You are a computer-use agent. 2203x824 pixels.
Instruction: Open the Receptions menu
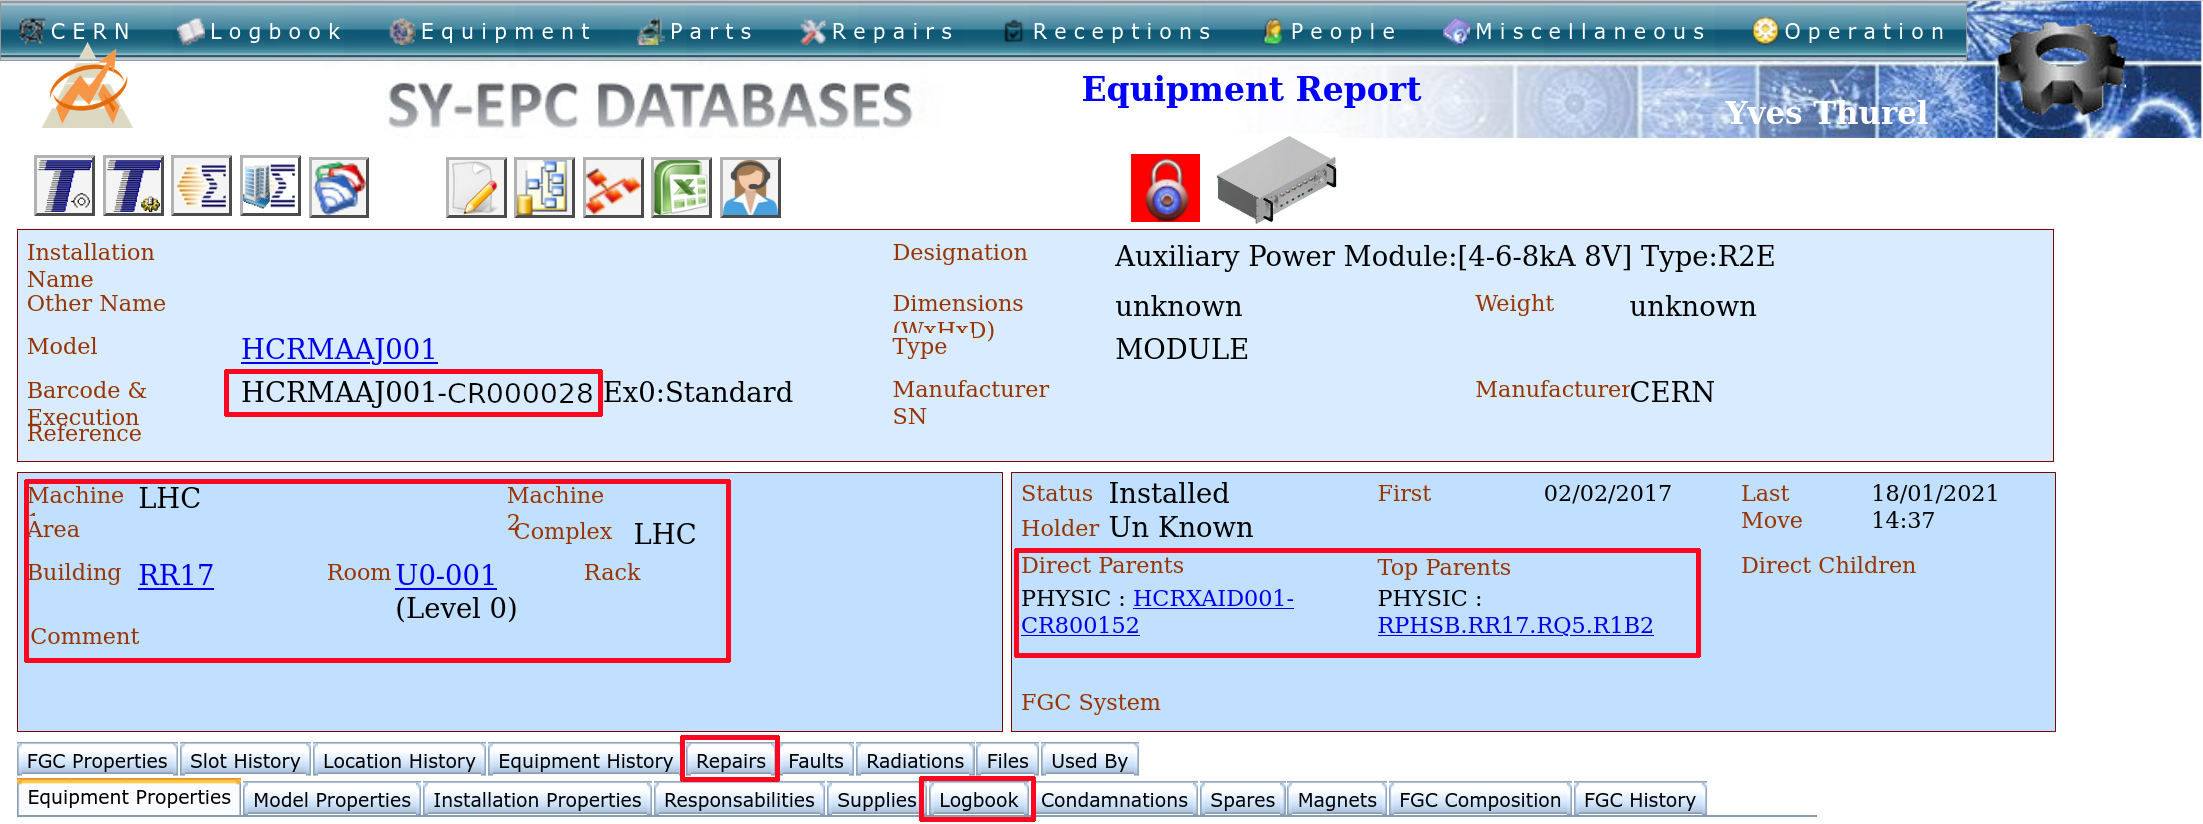tap(1108, 31)
